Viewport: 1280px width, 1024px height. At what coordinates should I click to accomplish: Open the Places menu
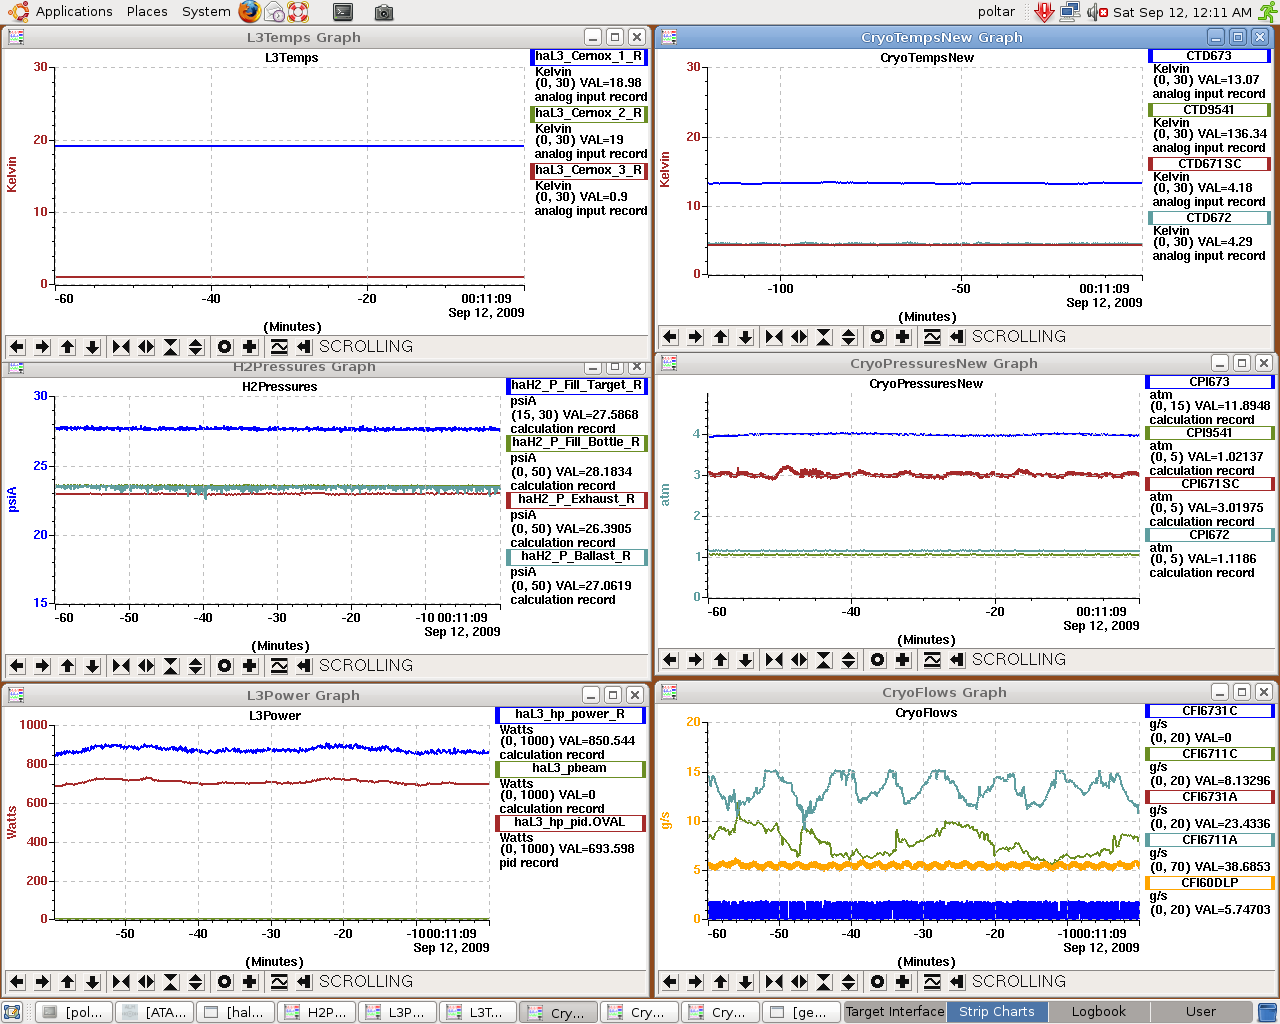(147, 12)
